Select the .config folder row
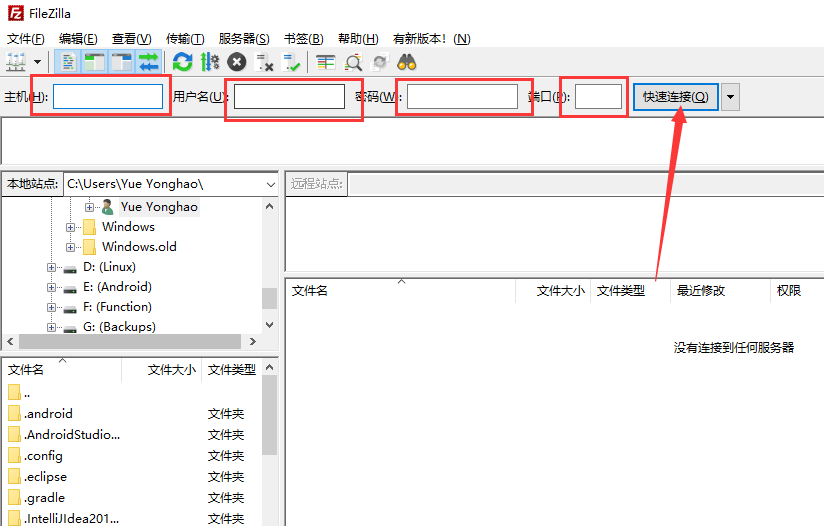 (x=132, y=456)
